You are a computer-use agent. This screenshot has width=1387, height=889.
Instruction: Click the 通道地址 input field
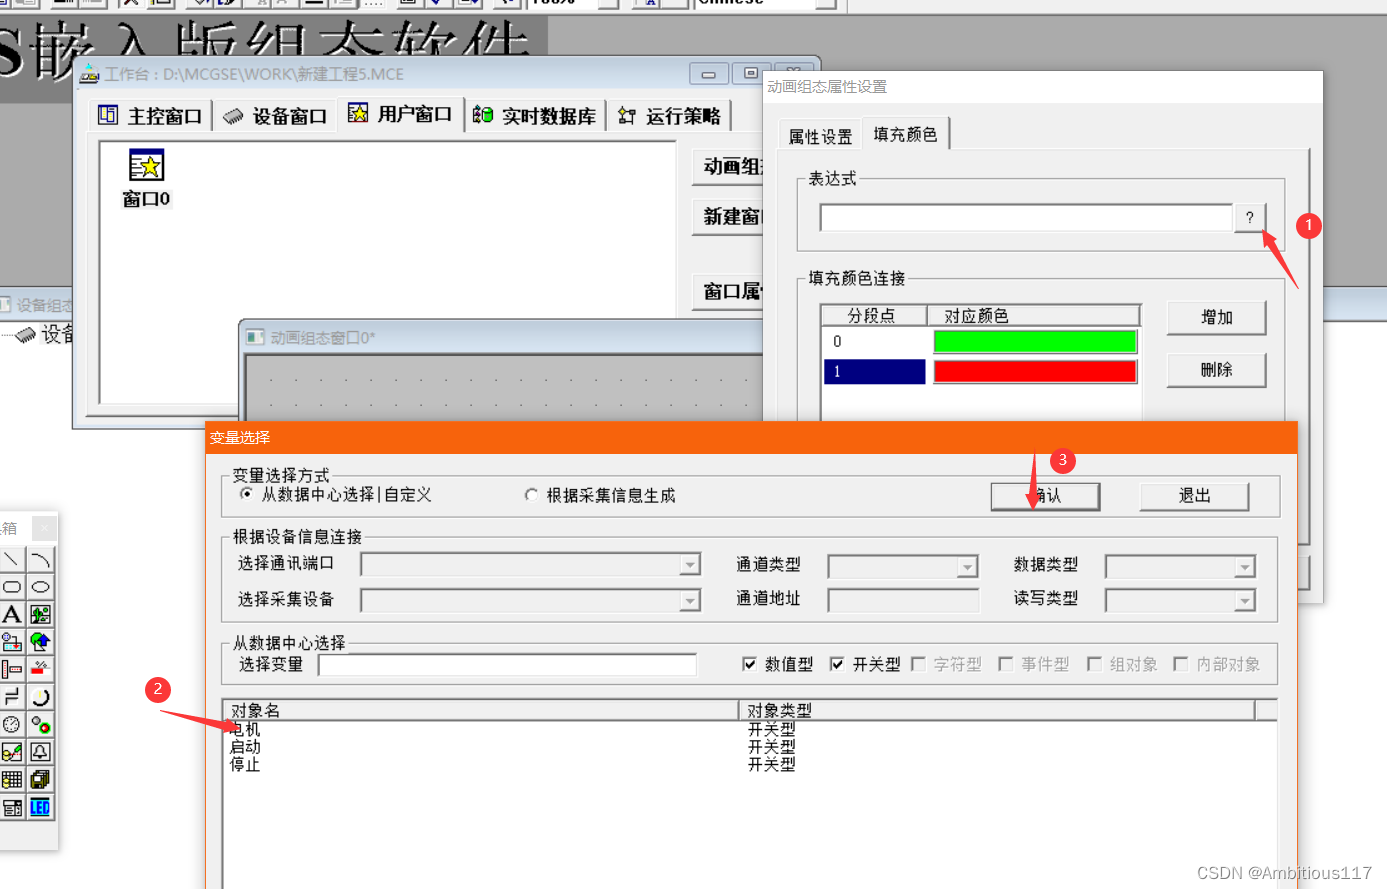(x=903, y=600)
